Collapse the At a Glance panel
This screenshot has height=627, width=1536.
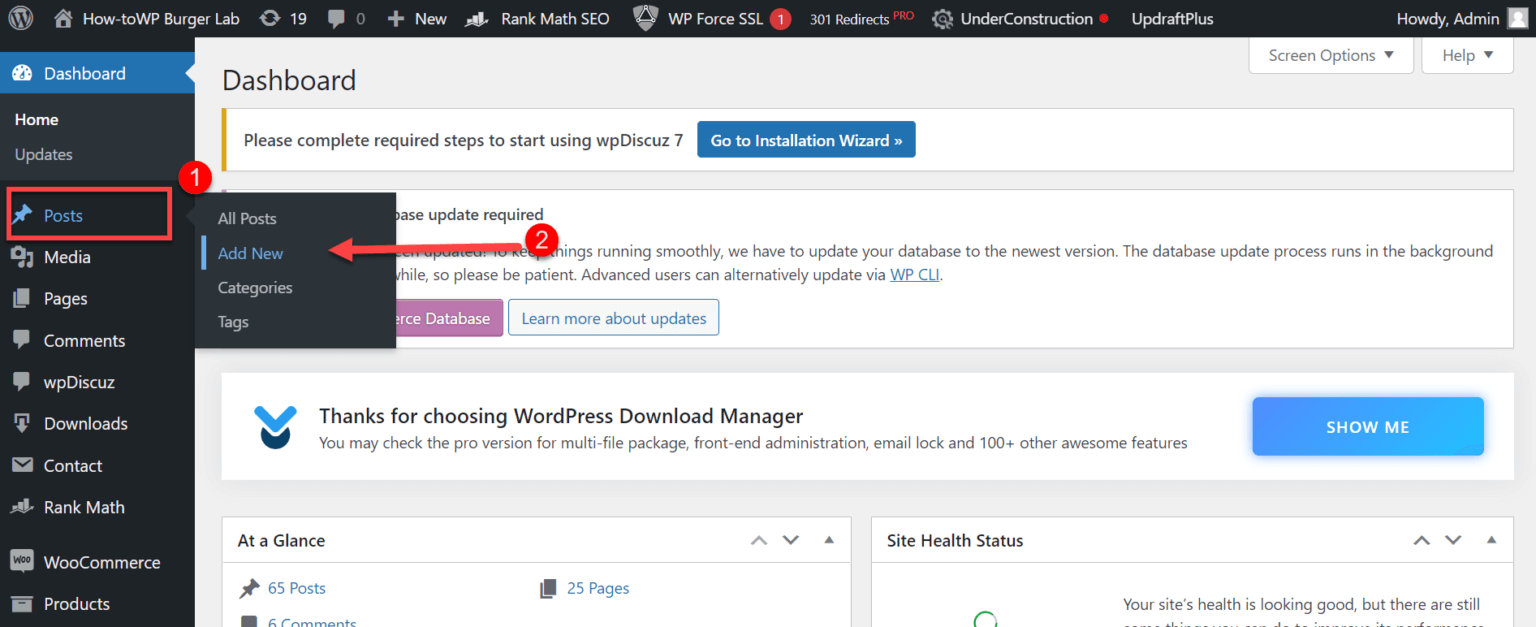coord(829,540)
